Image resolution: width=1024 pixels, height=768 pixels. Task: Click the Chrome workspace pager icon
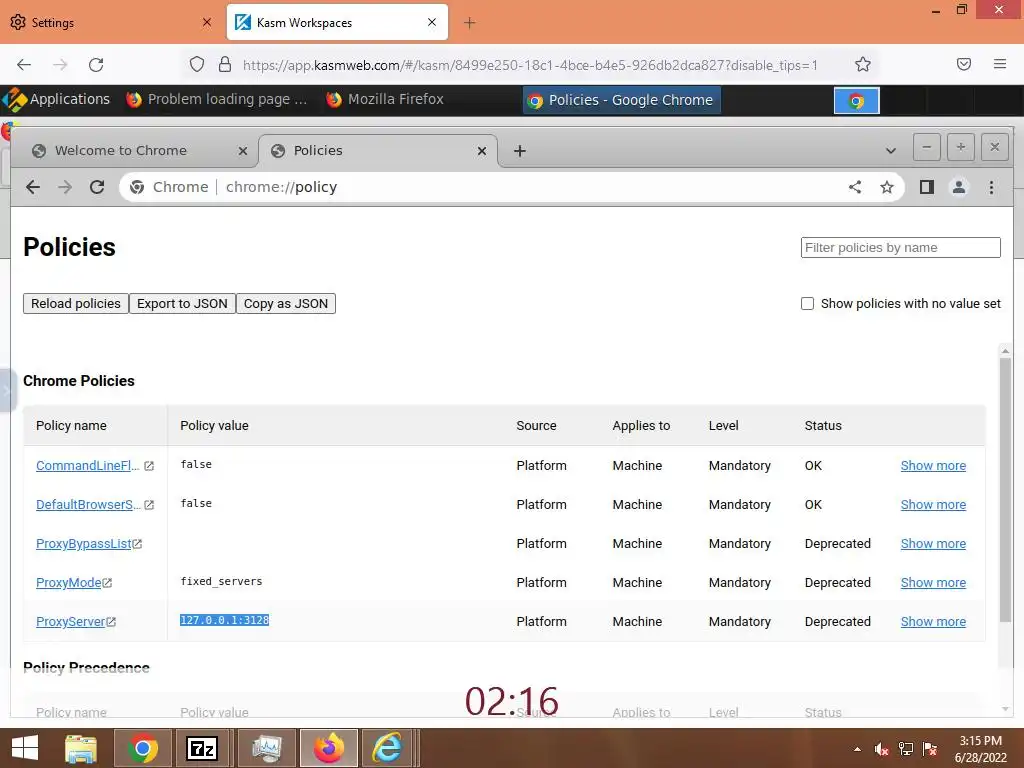(856, 101)
